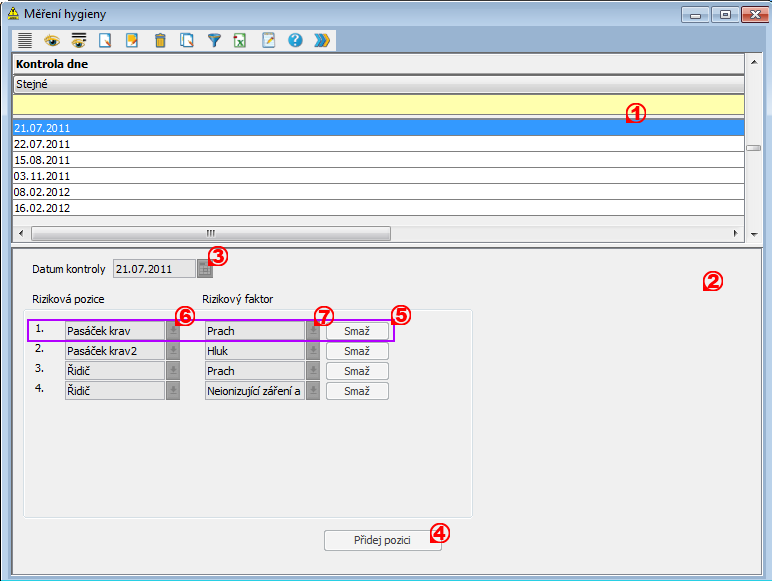Click the list view lines icon in toolbar
The height and width of the screenshot is (581, 772).
coord(25,41)
